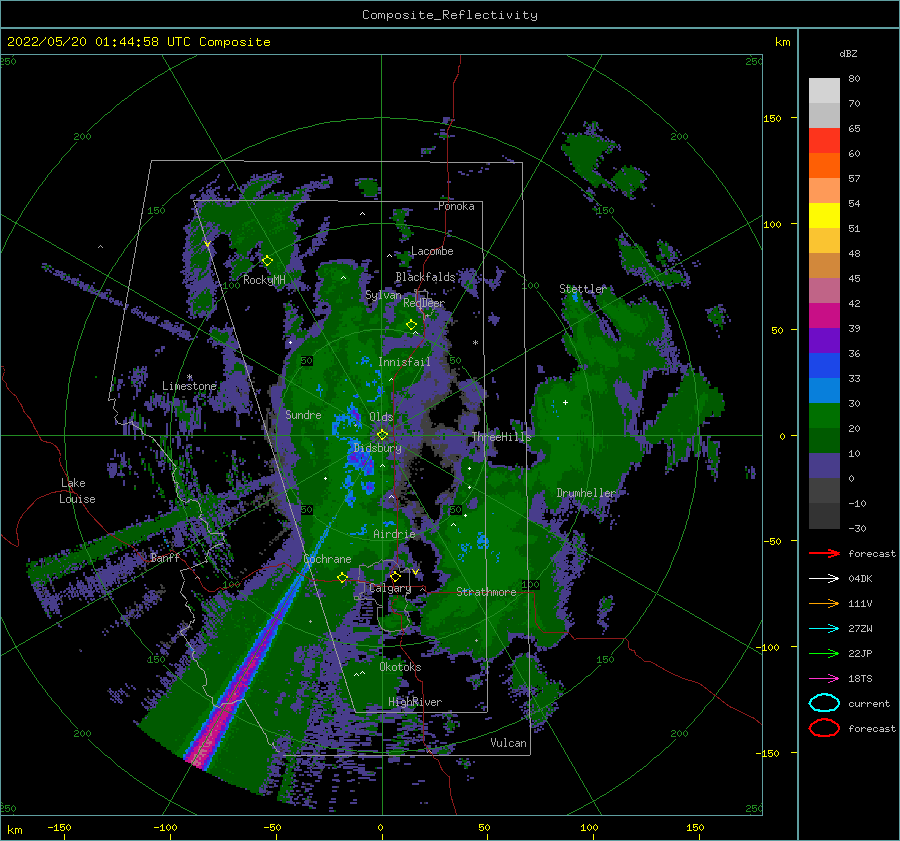Click the yellow radar marker near Olds

[382, 435]
